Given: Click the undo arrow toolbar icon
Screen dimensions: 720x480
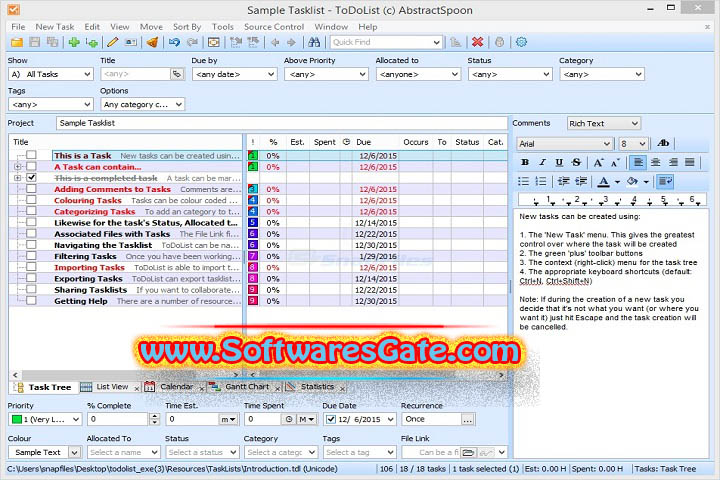Looking at the screenshot, I should click(174, 42).
